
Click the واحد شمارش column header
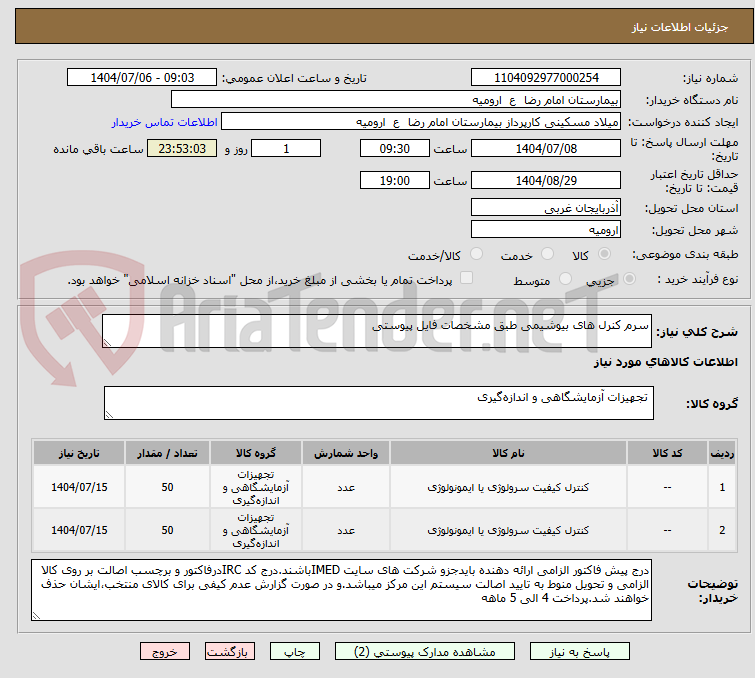coord(346,453)
